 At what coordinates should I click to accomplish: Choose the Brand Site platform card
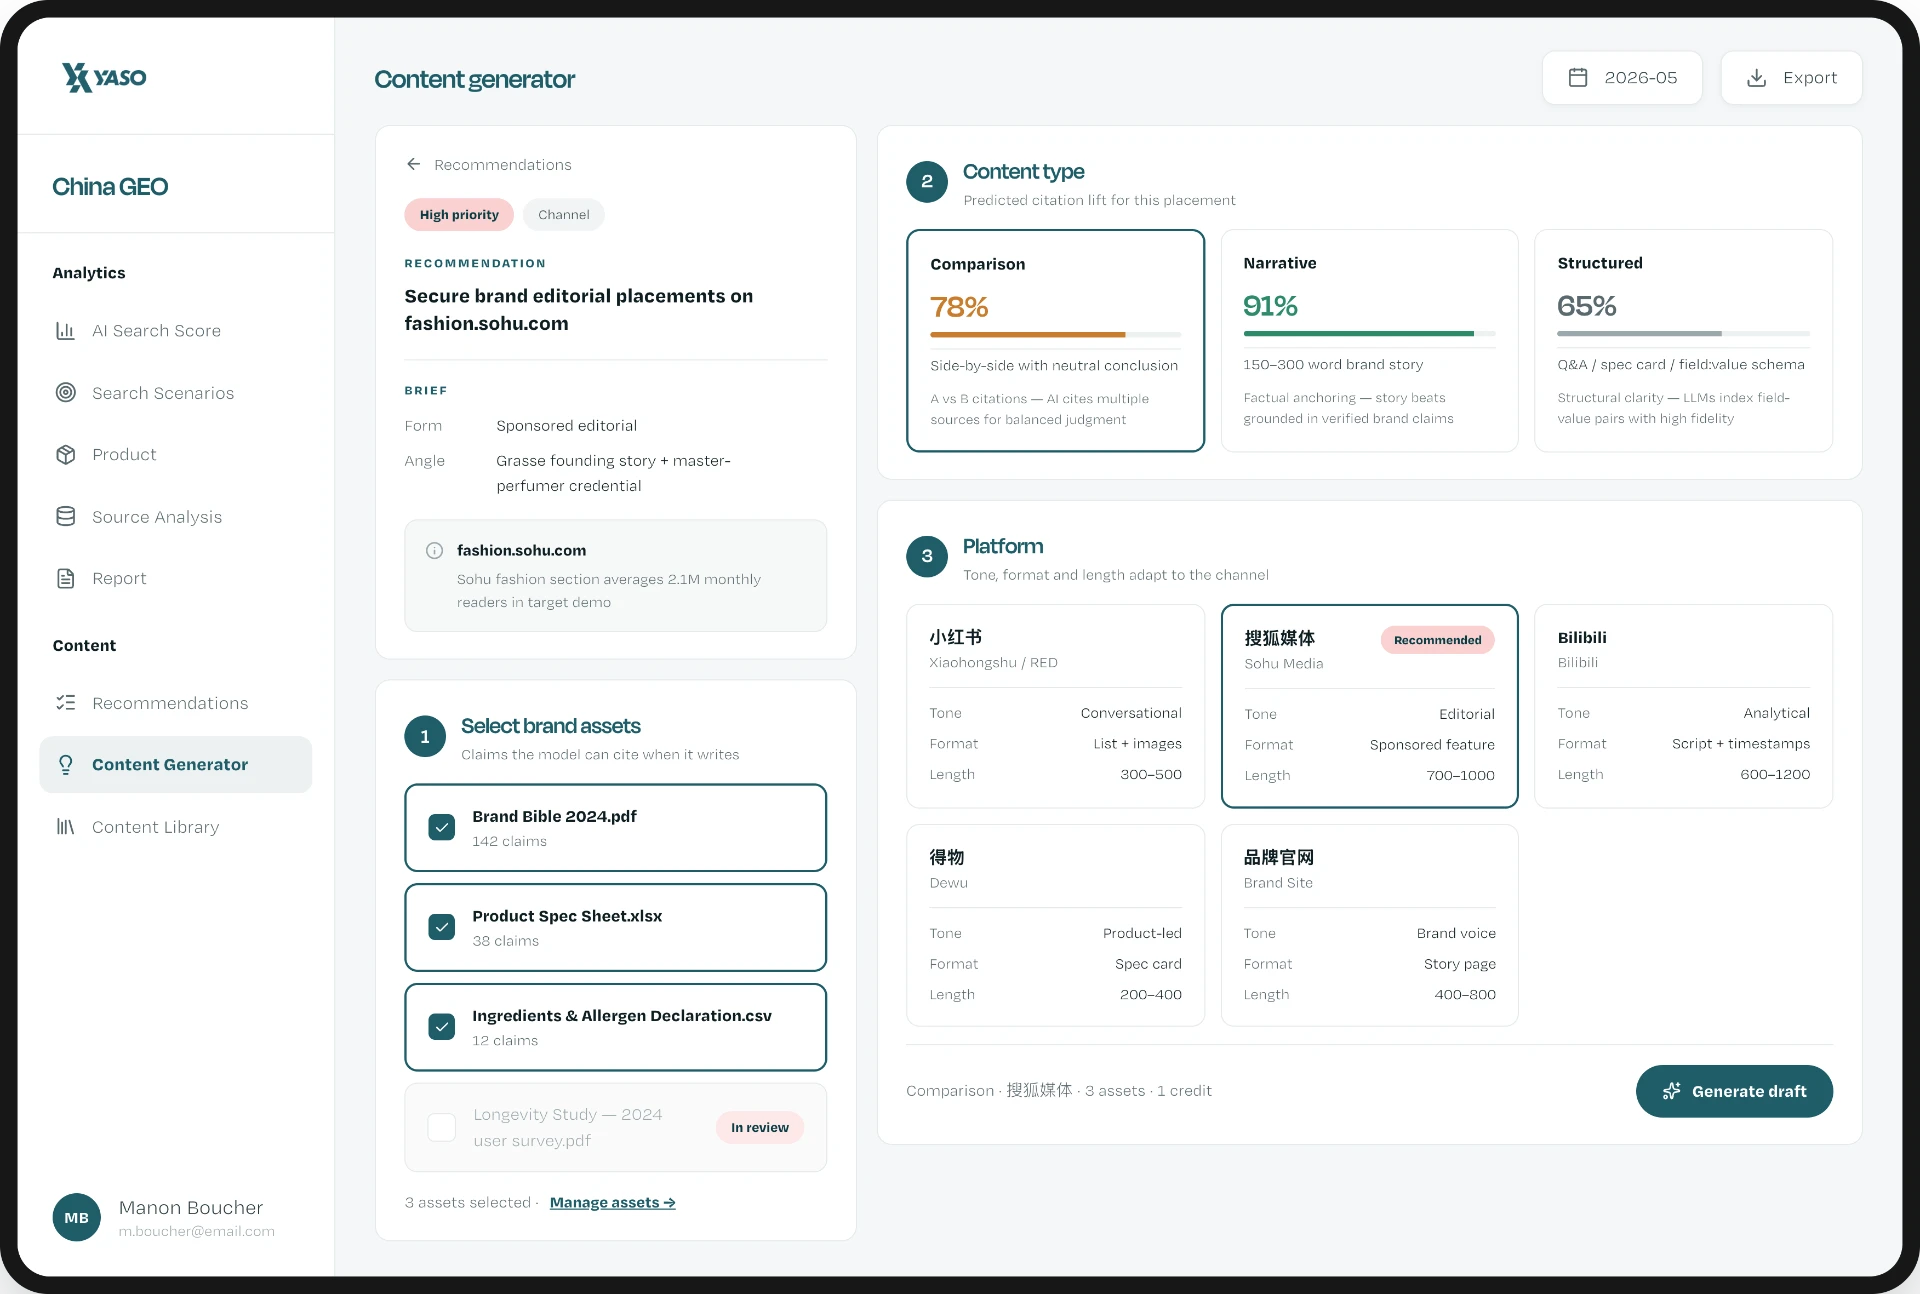pyautogui.click(x=1369, y=925)
